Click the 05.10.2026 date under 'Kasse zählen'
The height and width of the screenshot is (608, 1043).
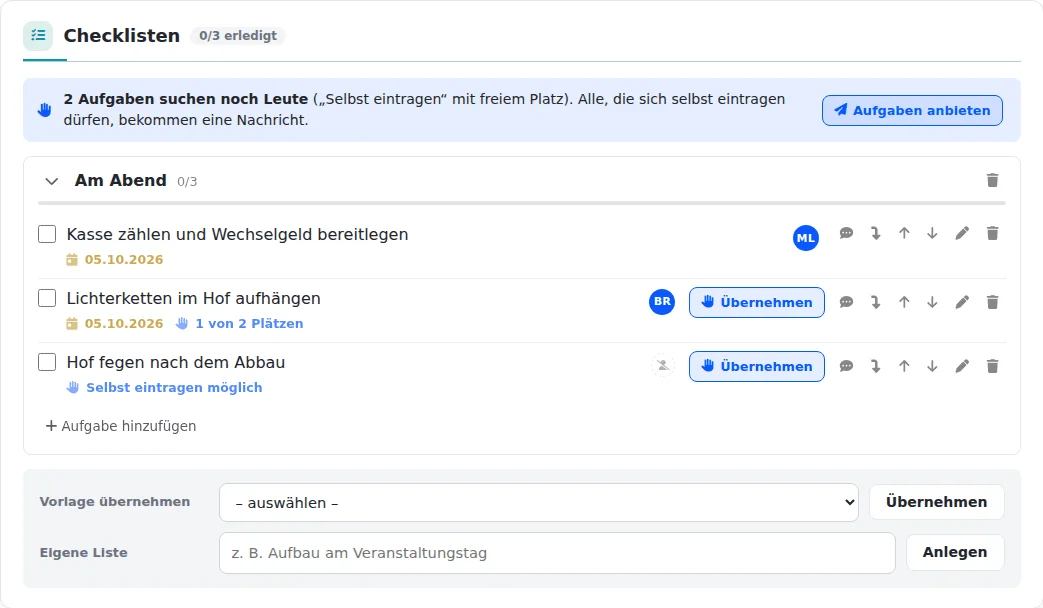[114, 259]
